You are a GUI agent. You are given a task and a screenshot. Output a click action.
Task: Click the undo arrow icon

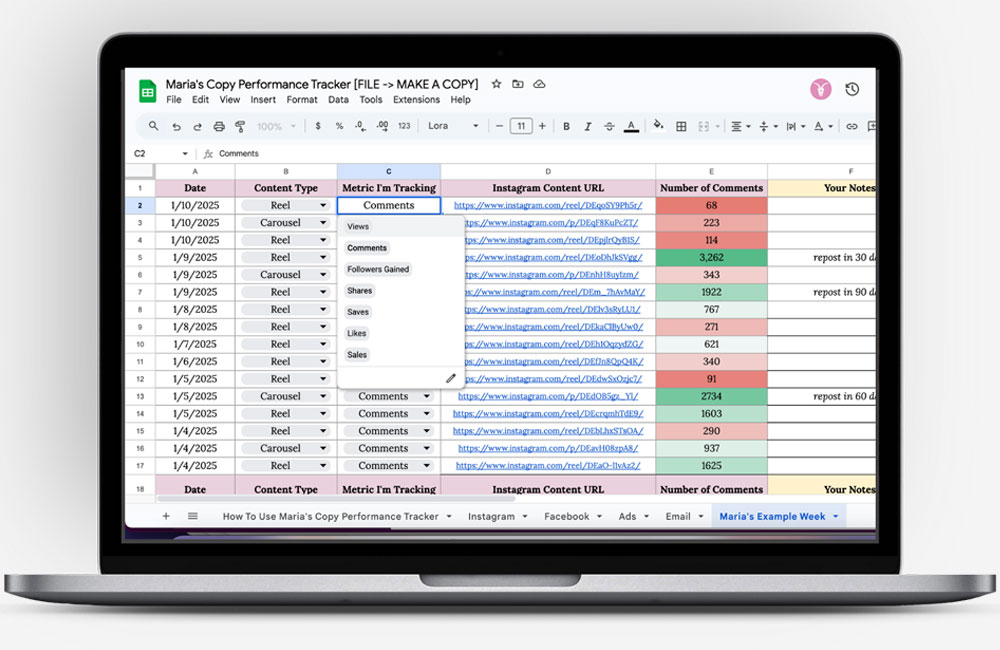176,127
